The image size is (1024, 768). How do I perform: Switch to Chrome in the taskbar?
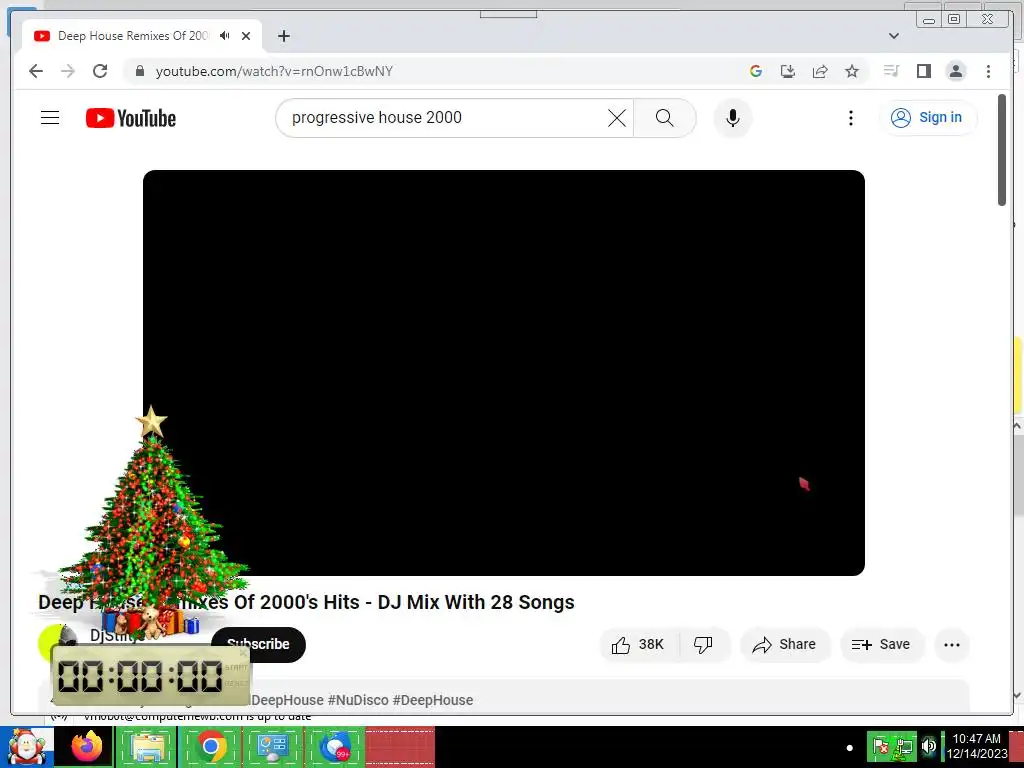tap(210, 747)
